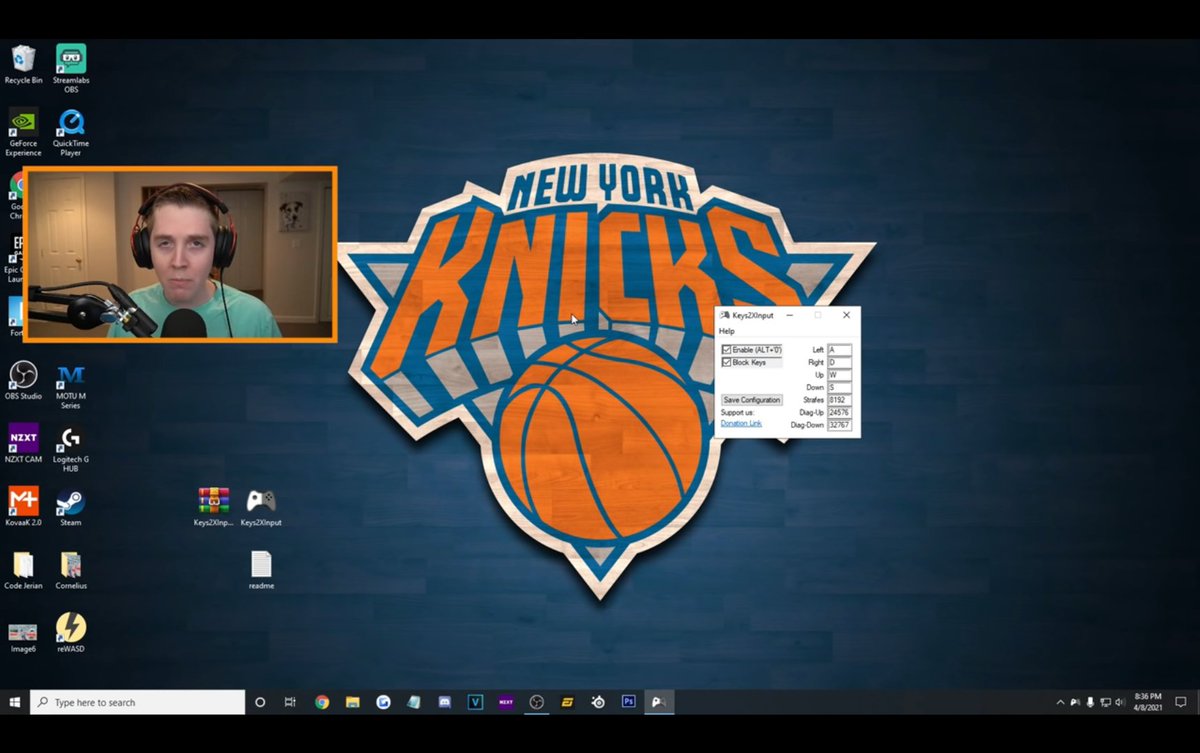The height and width of the screenshot is (753, 1200).
Task: Open Task View on the taskbar
Action: click(290, 702)
